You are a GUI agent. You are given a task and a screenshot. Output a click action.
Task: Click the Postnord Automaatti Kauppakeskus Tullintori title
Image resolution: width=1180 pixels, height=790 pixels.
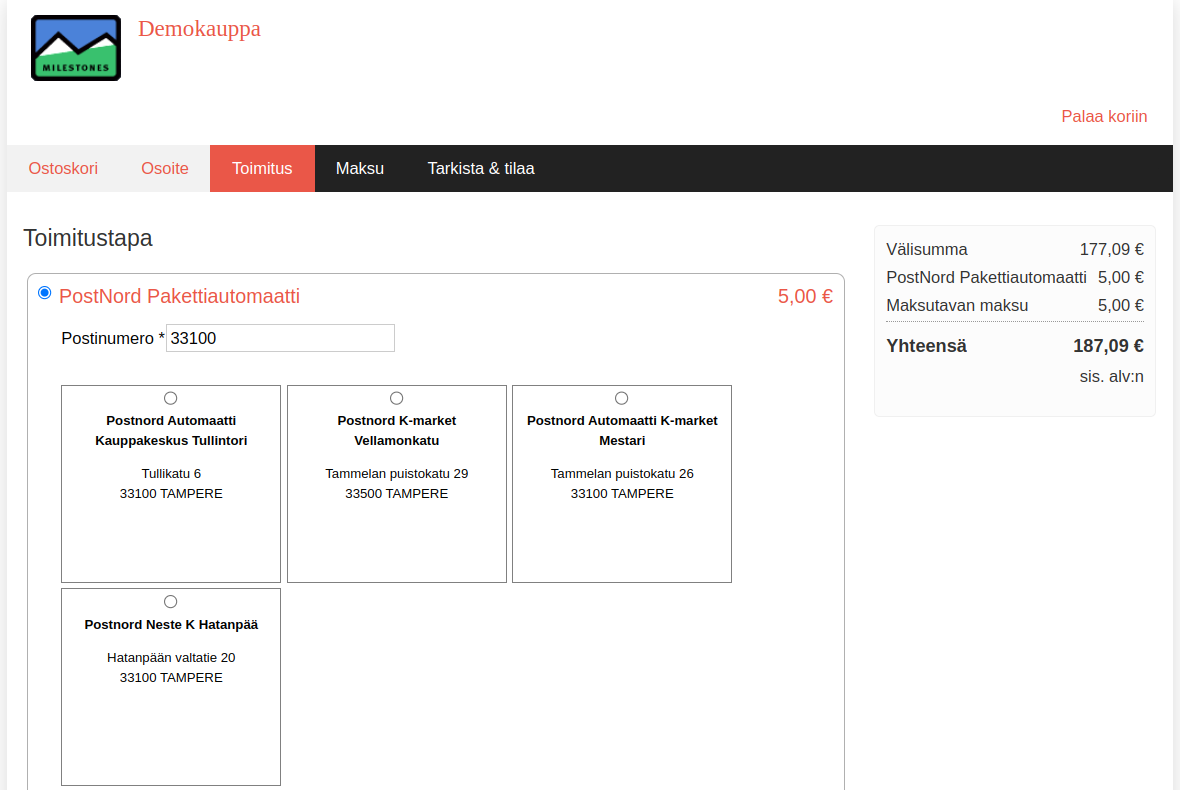click(x=171, y=430)
